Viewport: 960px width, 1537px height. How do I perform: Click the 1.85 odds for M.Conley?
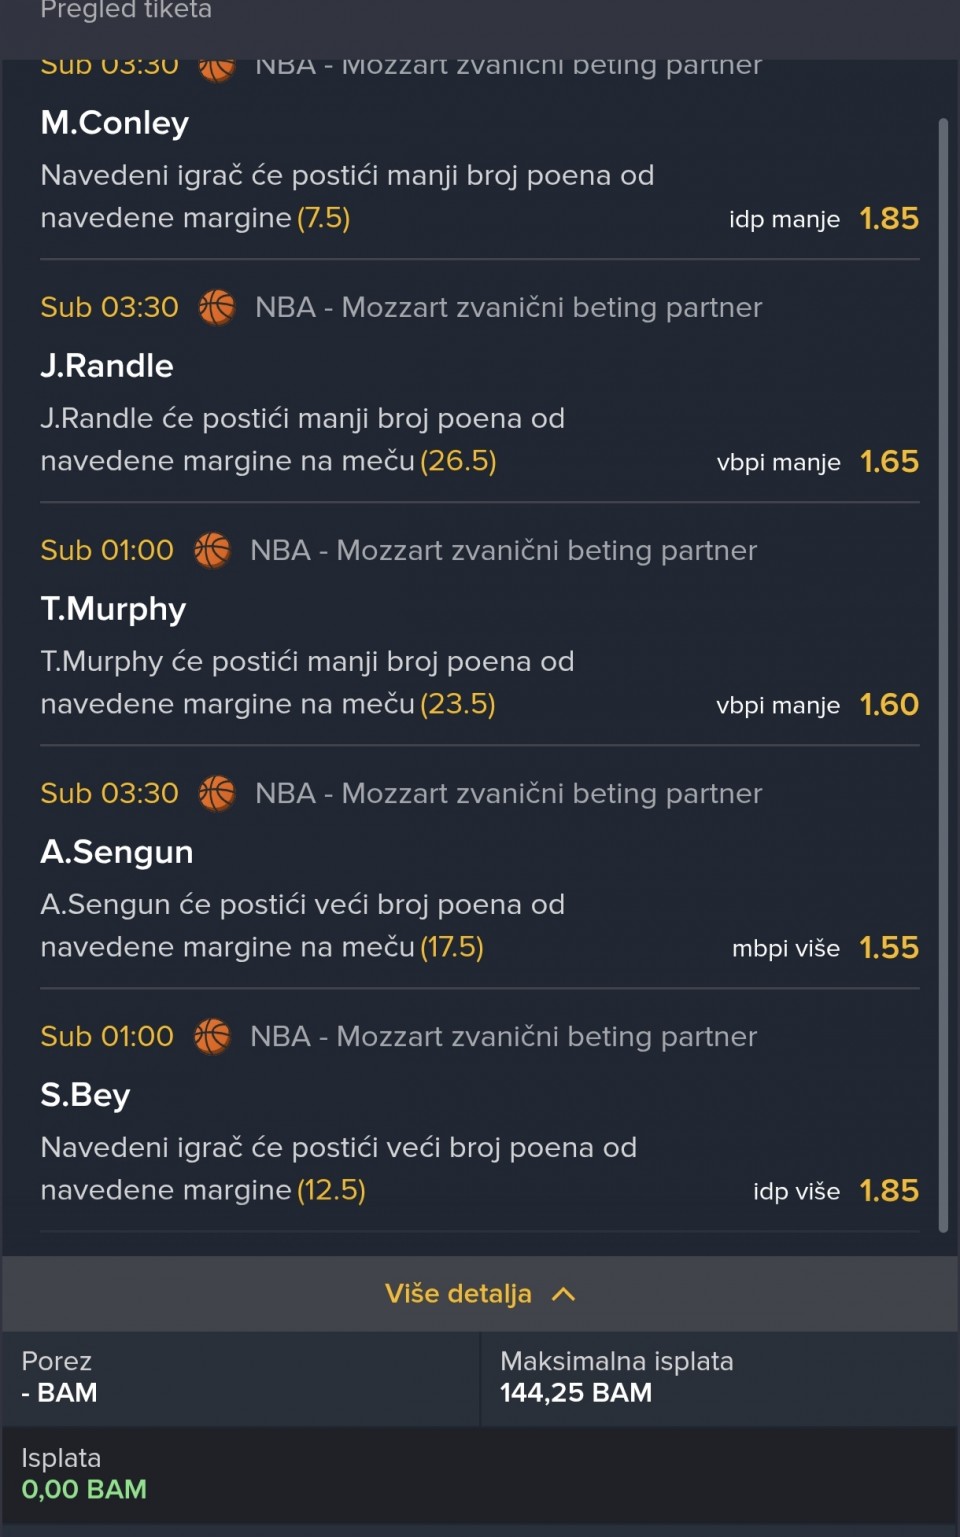coord(889,218)
